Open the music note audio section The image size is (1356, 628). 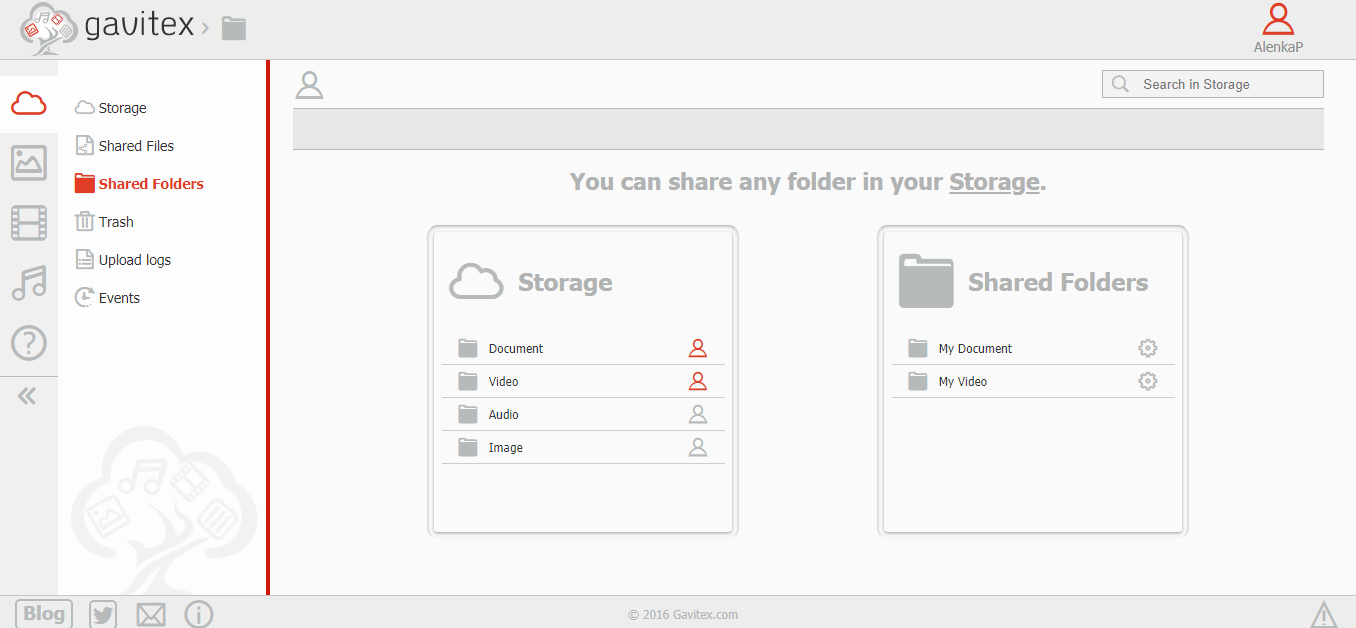tap(29, 283)
